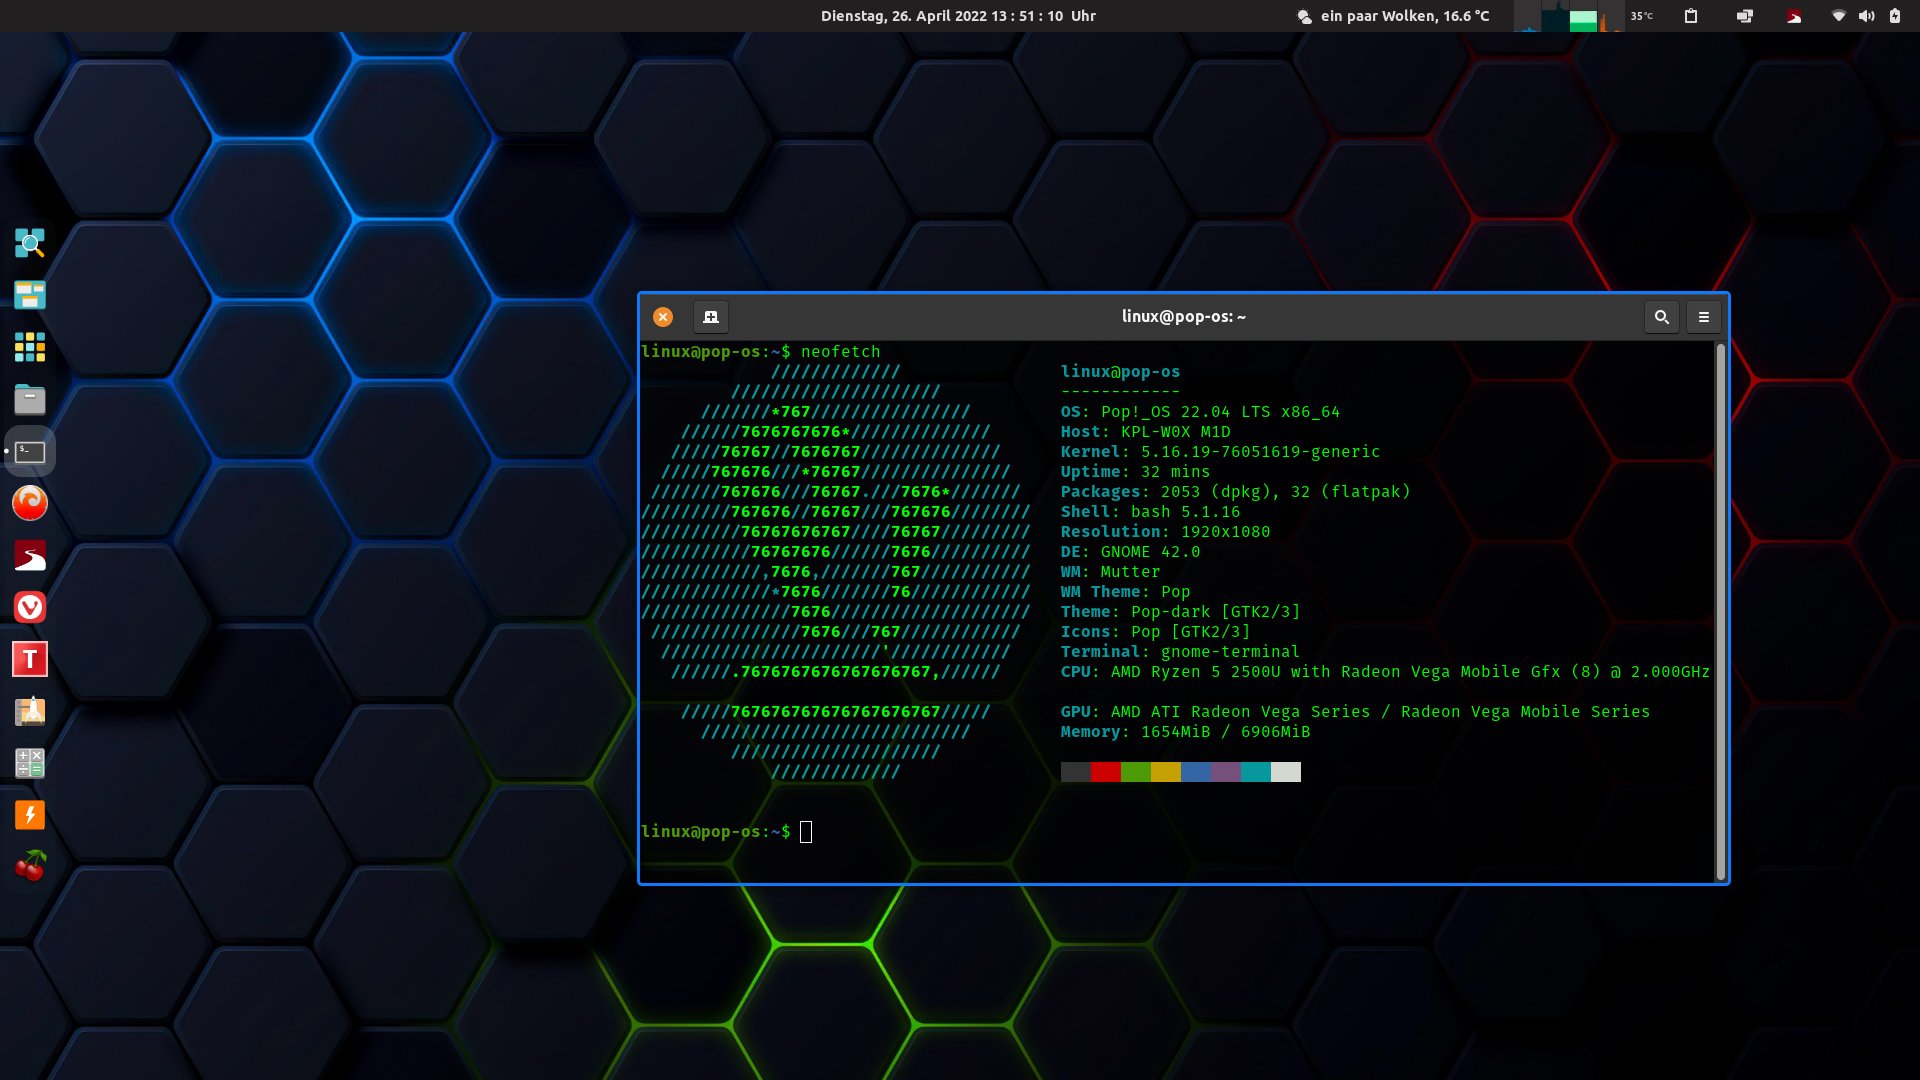This screenshot has width=1920, height=1080.
Task: Click the CPU temperature 35°C indicator
Action: 1641,16
